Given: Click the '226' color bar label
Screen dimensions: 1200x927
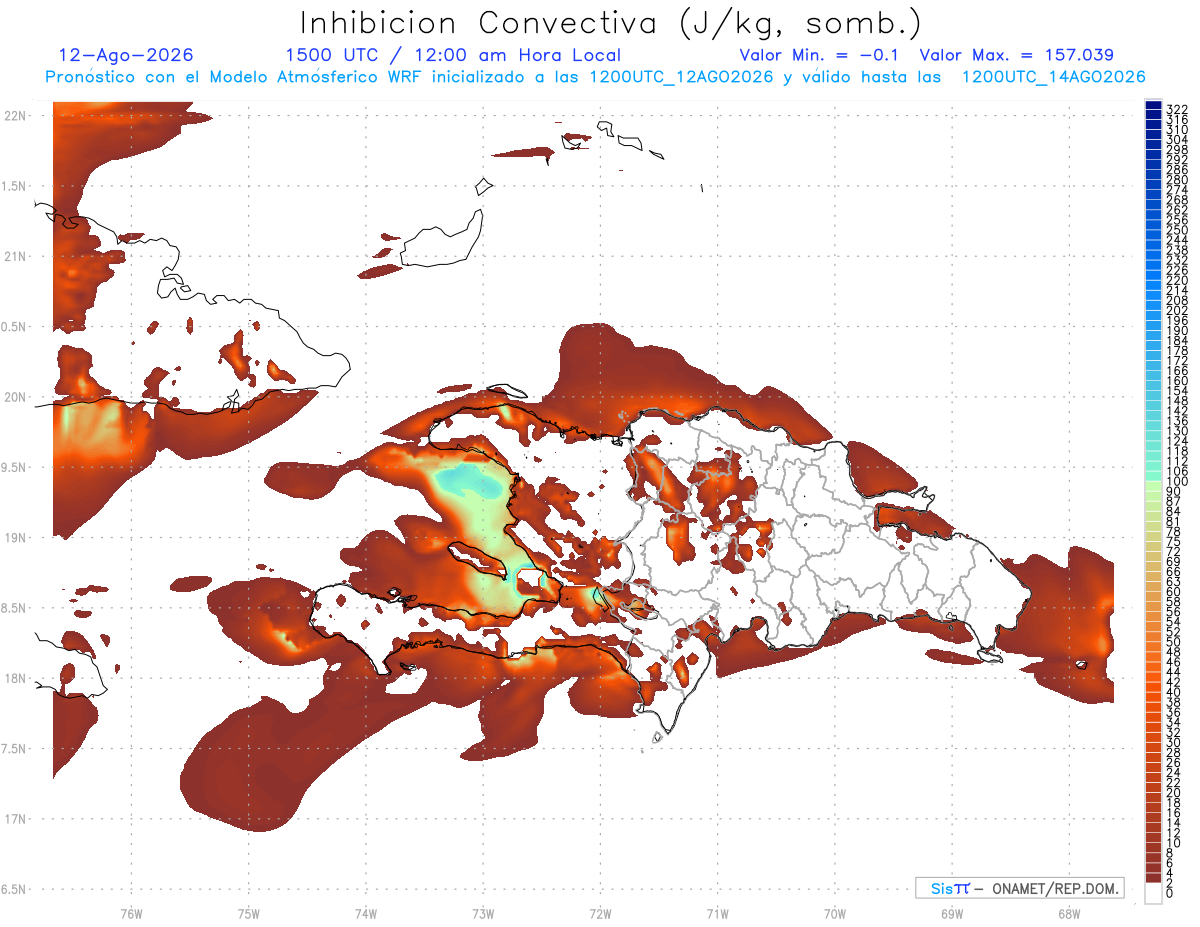Looking at the screenshot, I should point(1176,270).
